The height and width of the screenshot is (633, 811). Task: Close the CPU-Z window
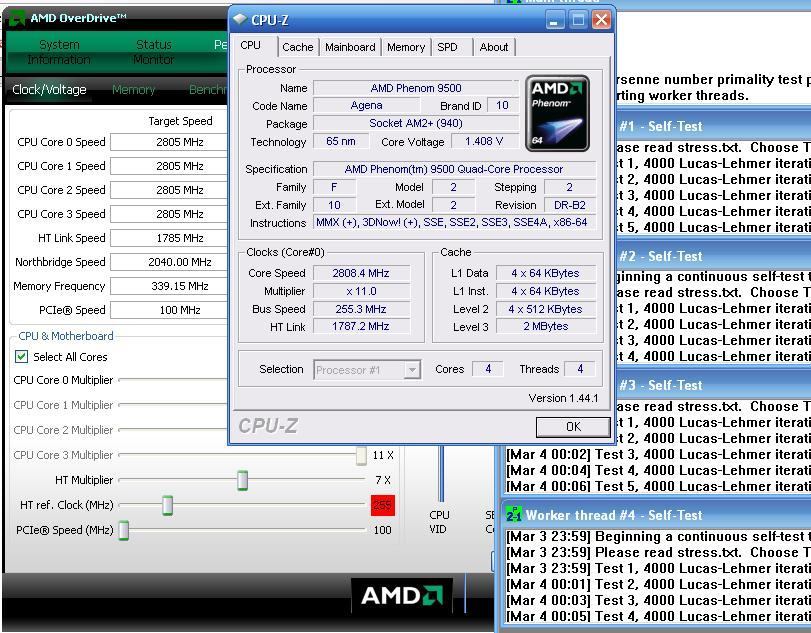pos(601,21)
